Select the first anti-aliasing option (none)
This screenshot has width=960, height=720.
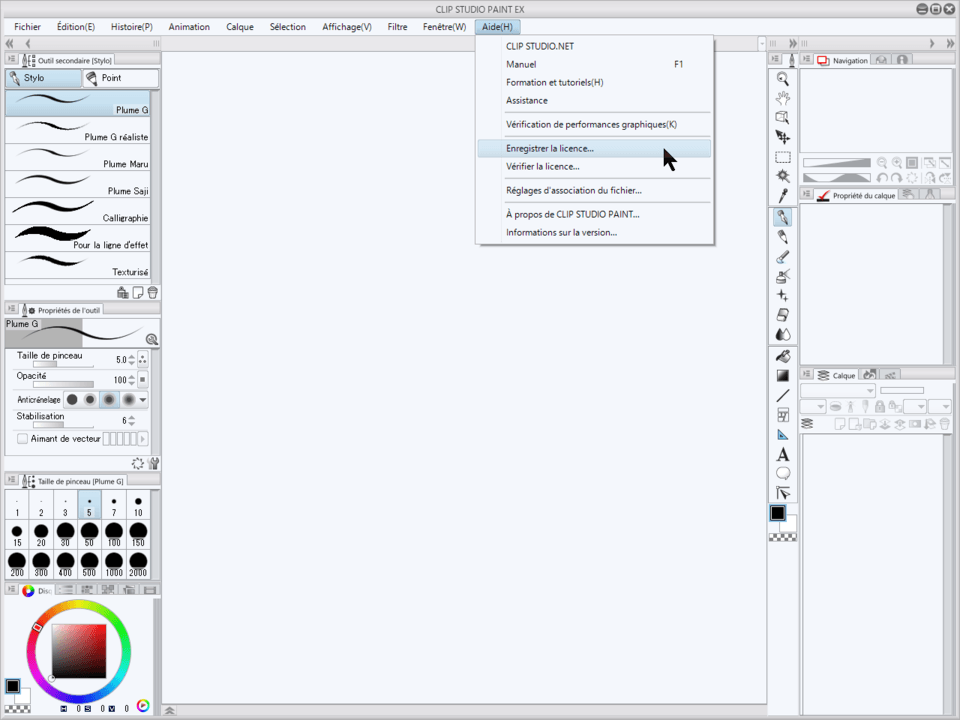point(72,400)
